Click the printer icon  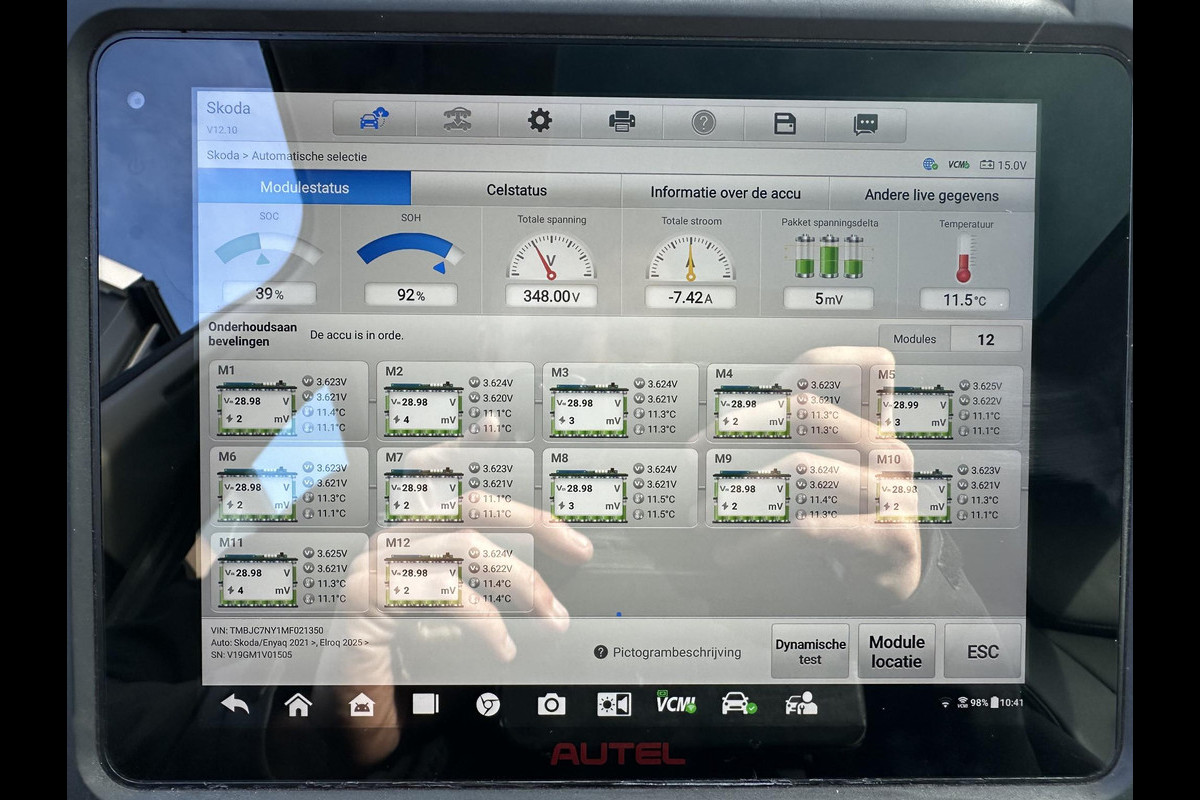click(x=622, y=122)
